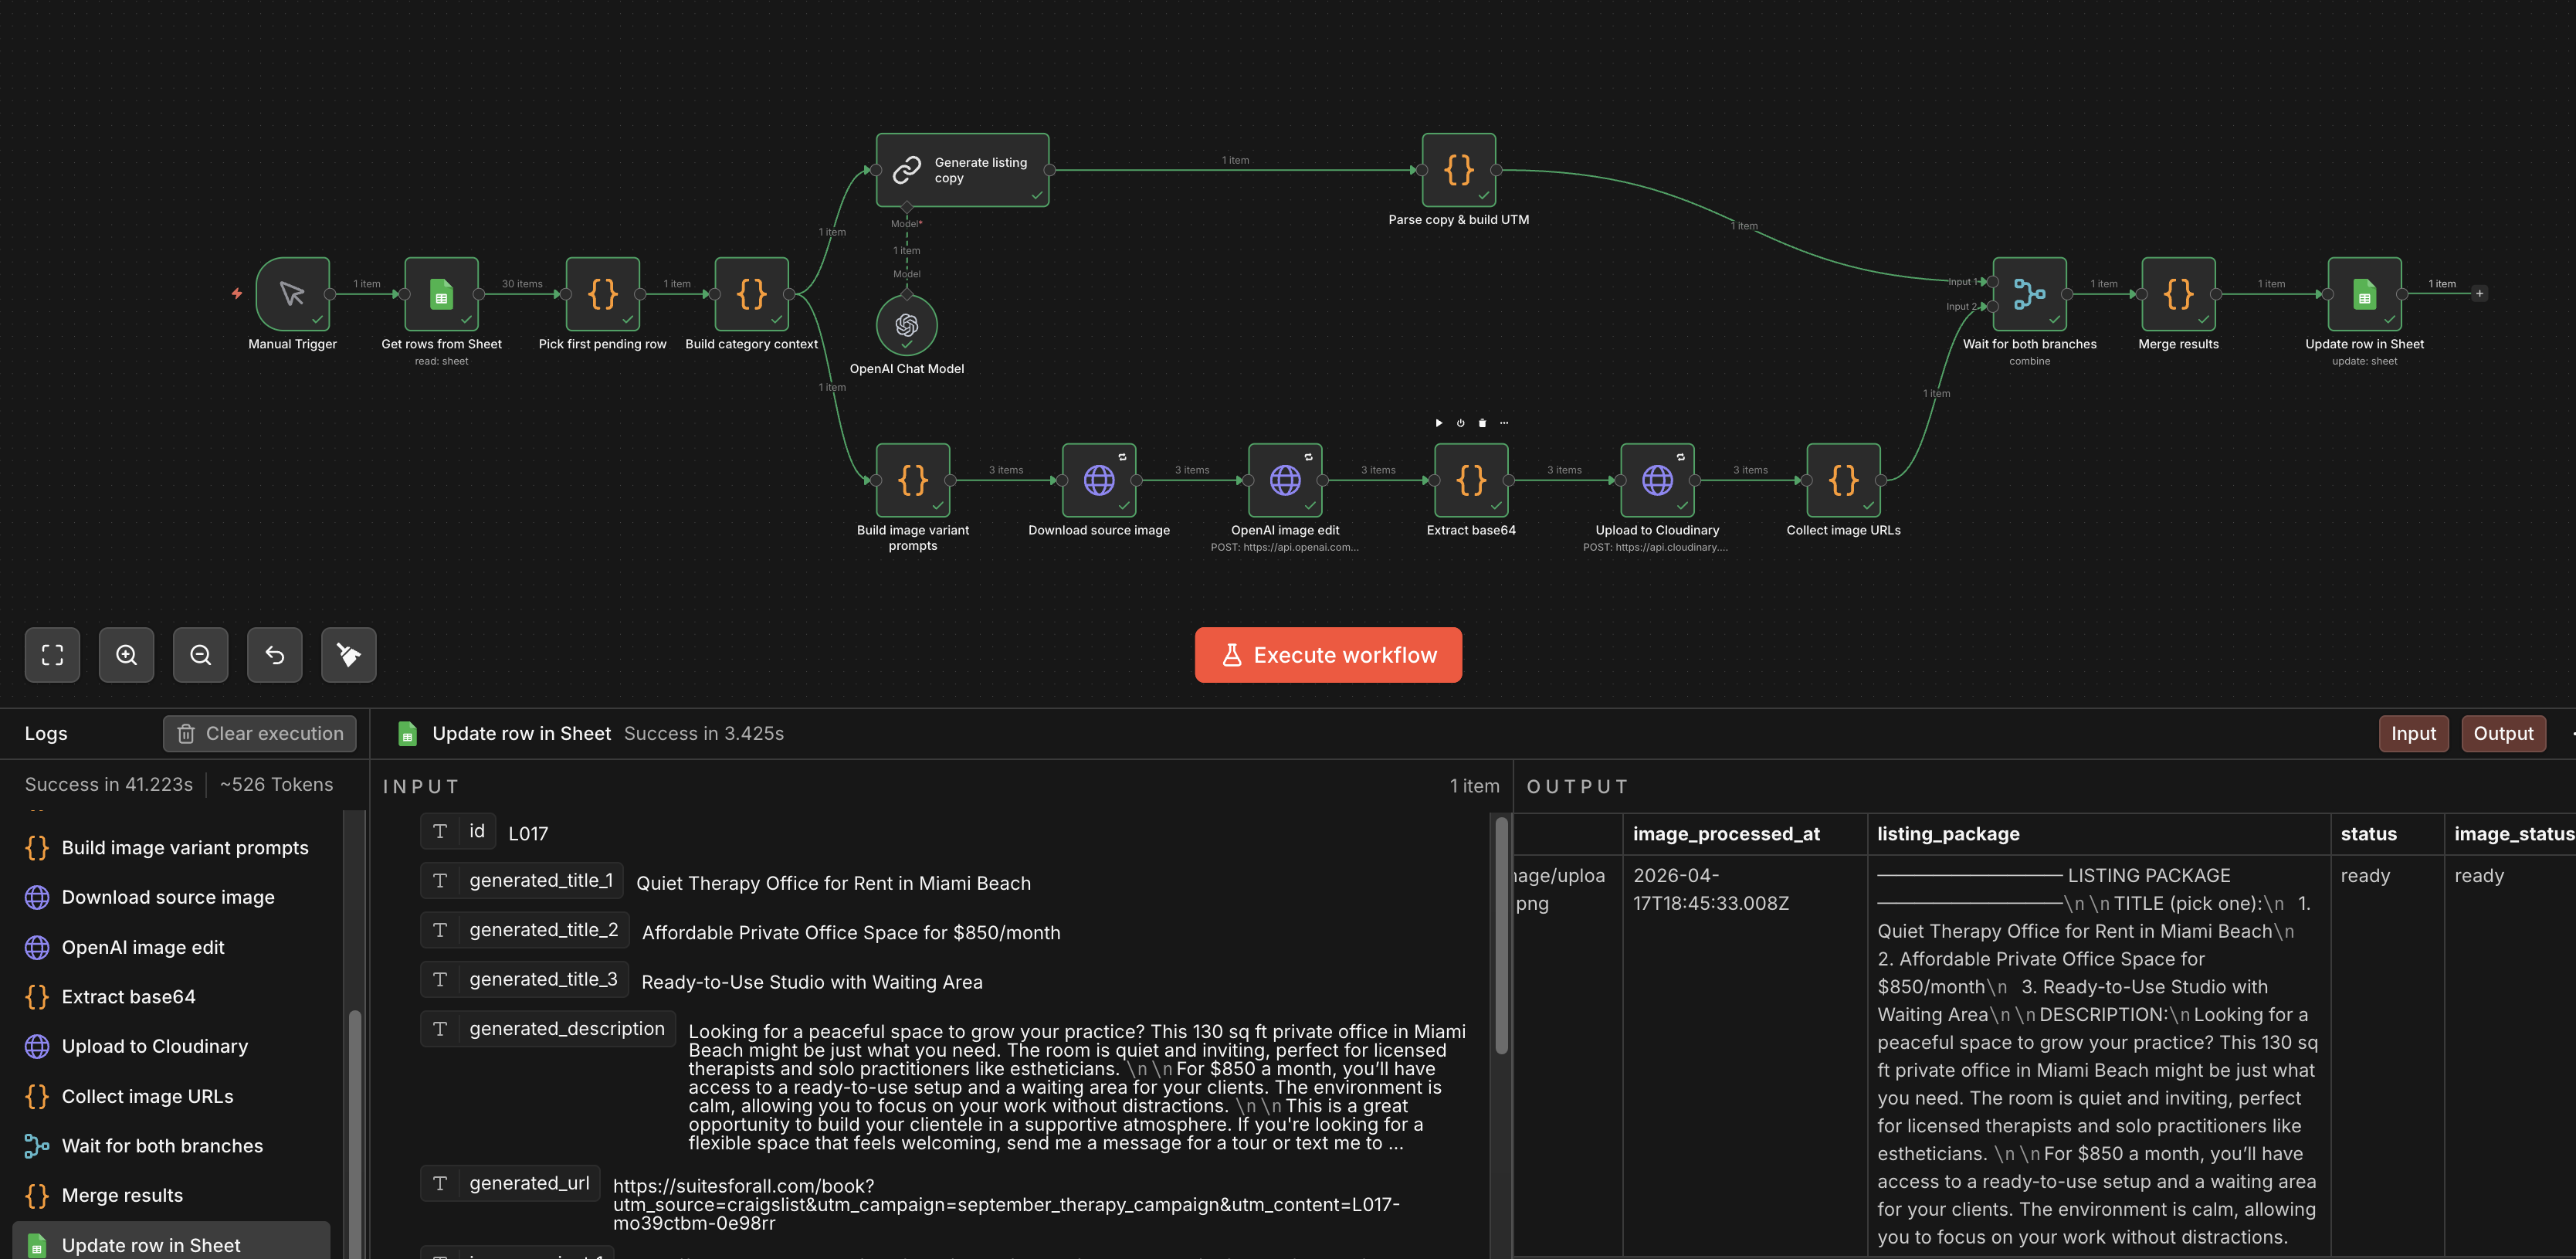Open Wait for both branches log entry
The height and width of the screenshot is (1259, 2576).
(x=171, y=1146)
